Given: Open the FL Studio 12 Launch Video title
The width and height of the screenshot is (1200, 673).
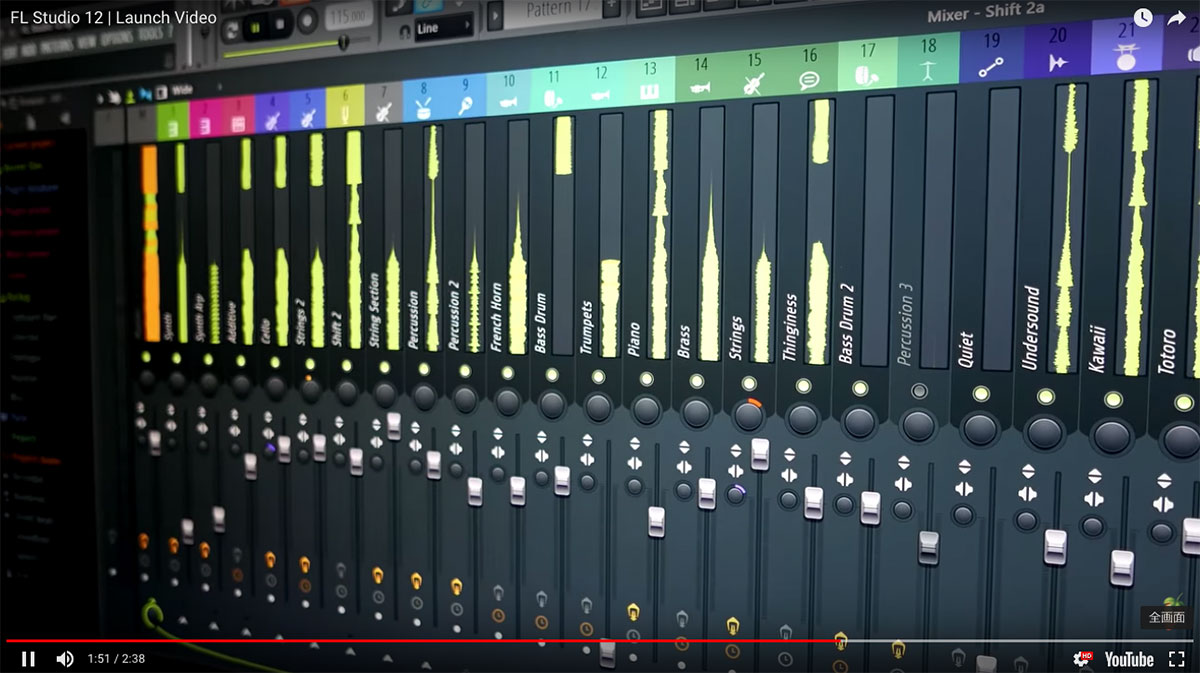Looking at the screenshot, I should (113, 17).
